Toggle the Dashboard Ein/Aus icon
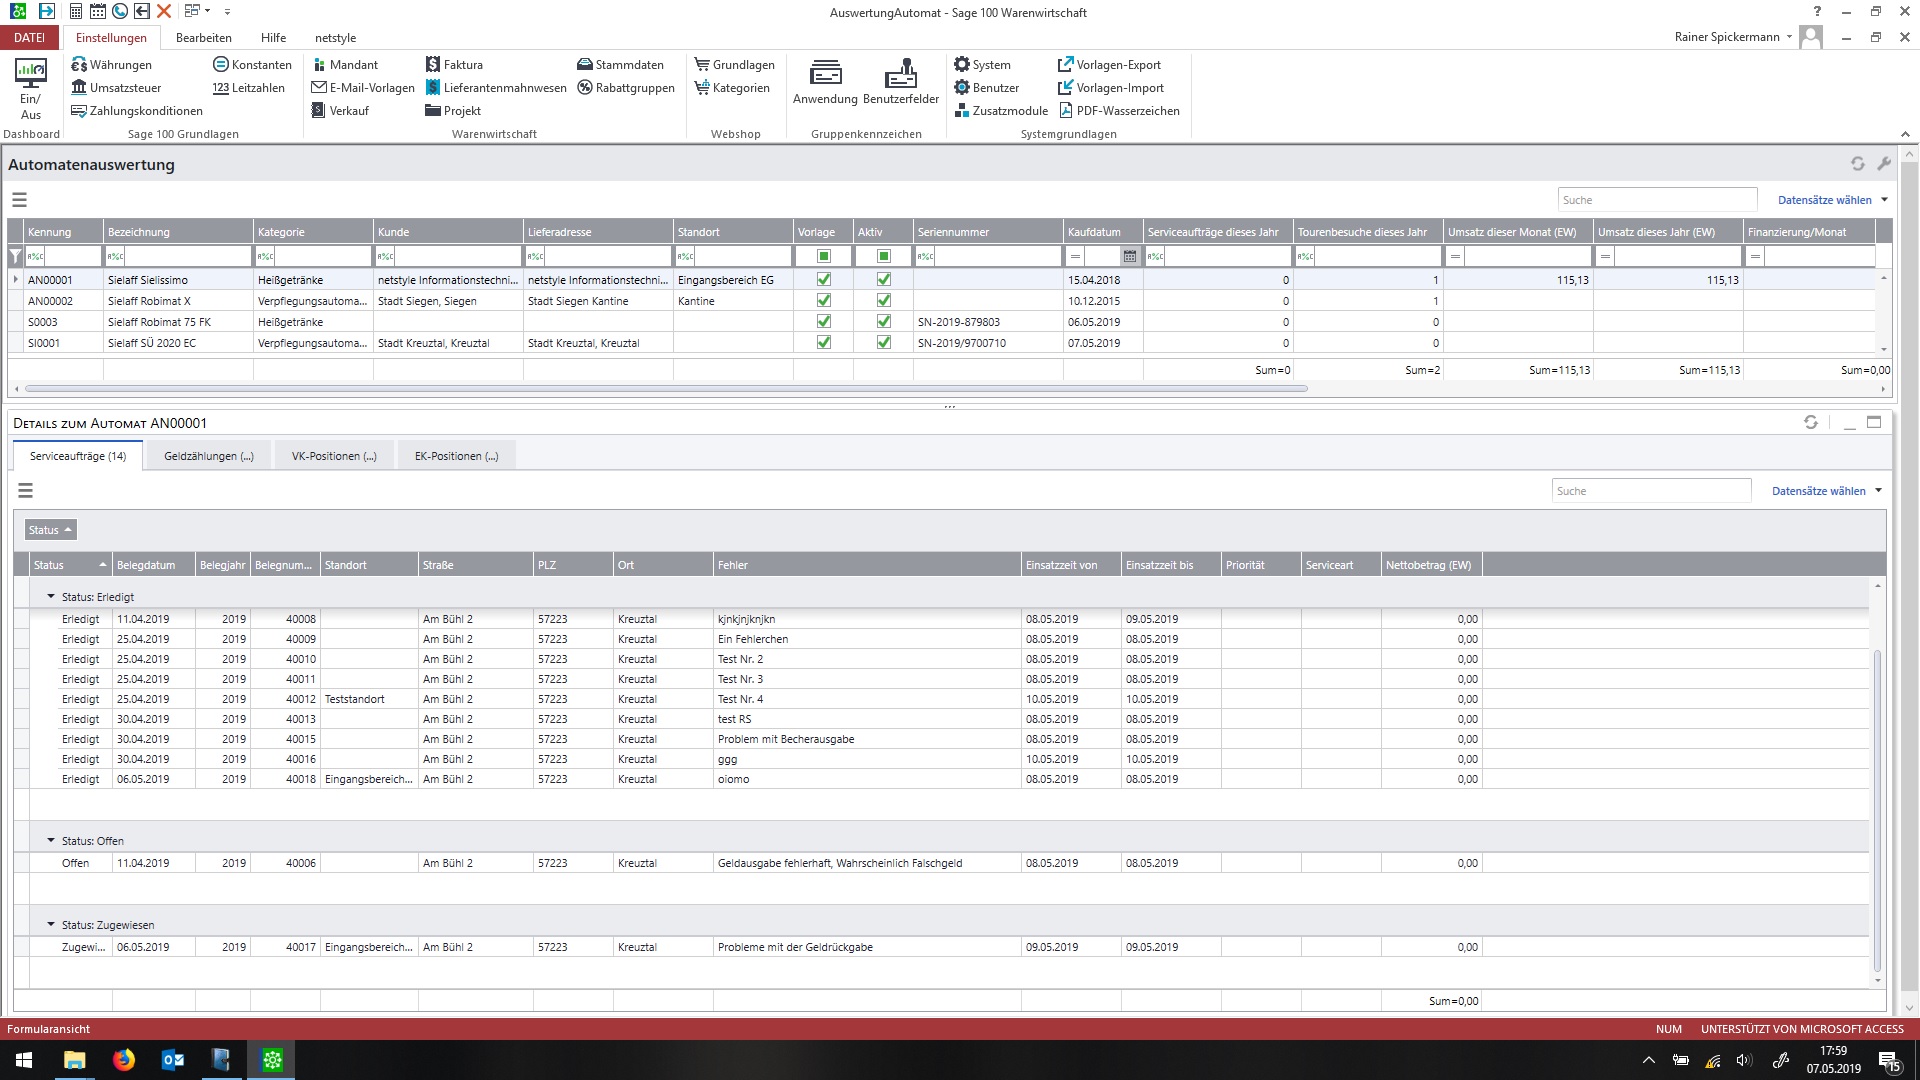1920x1080 pixels. 30,90
